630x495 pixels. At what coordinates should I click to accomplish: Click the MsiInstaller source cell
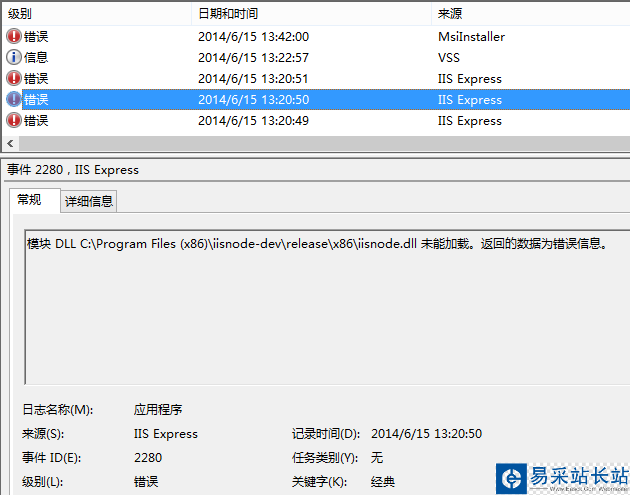click(x=471, y=37)
